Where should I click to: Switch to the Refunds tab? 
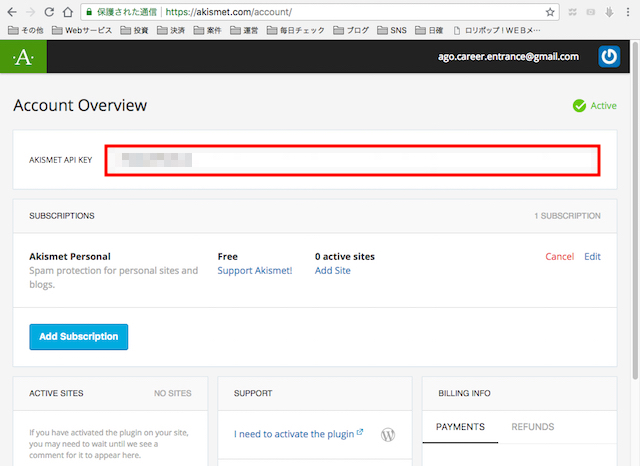pos(532,427)
